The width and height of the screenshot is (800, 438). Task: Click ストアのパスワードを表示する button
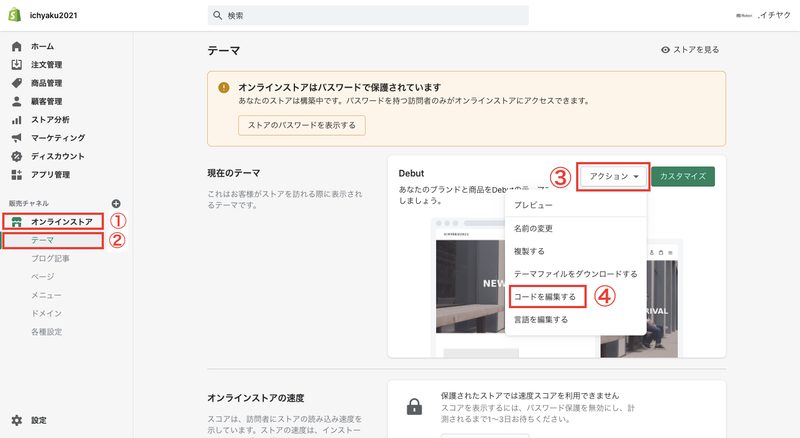[x=302, y=125]
